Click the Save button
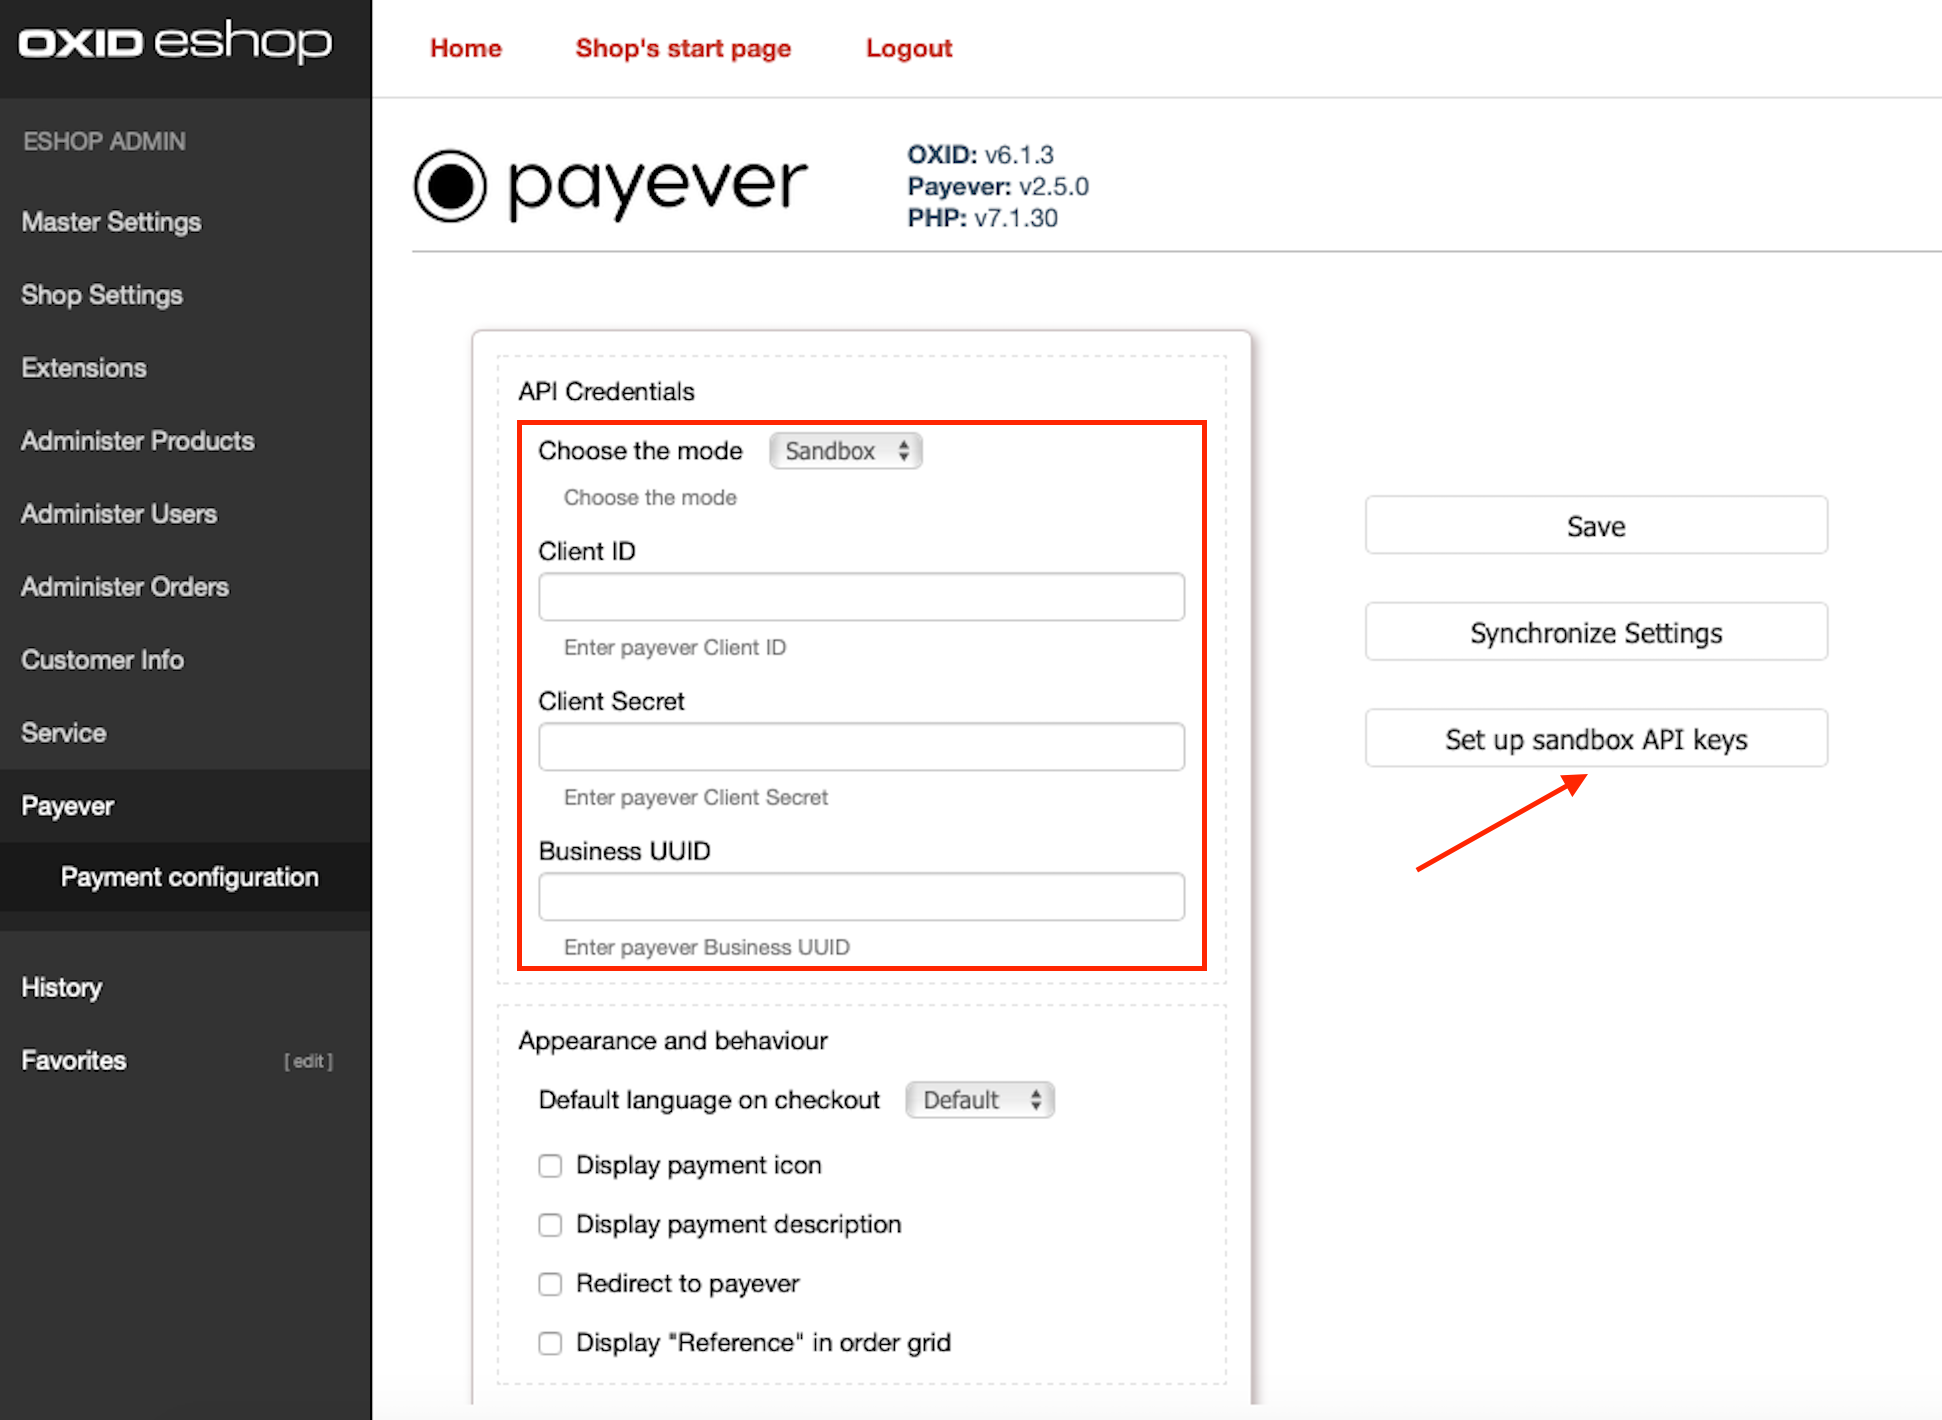This screenshot has width=1942, height=1420. coord(1596,526)
